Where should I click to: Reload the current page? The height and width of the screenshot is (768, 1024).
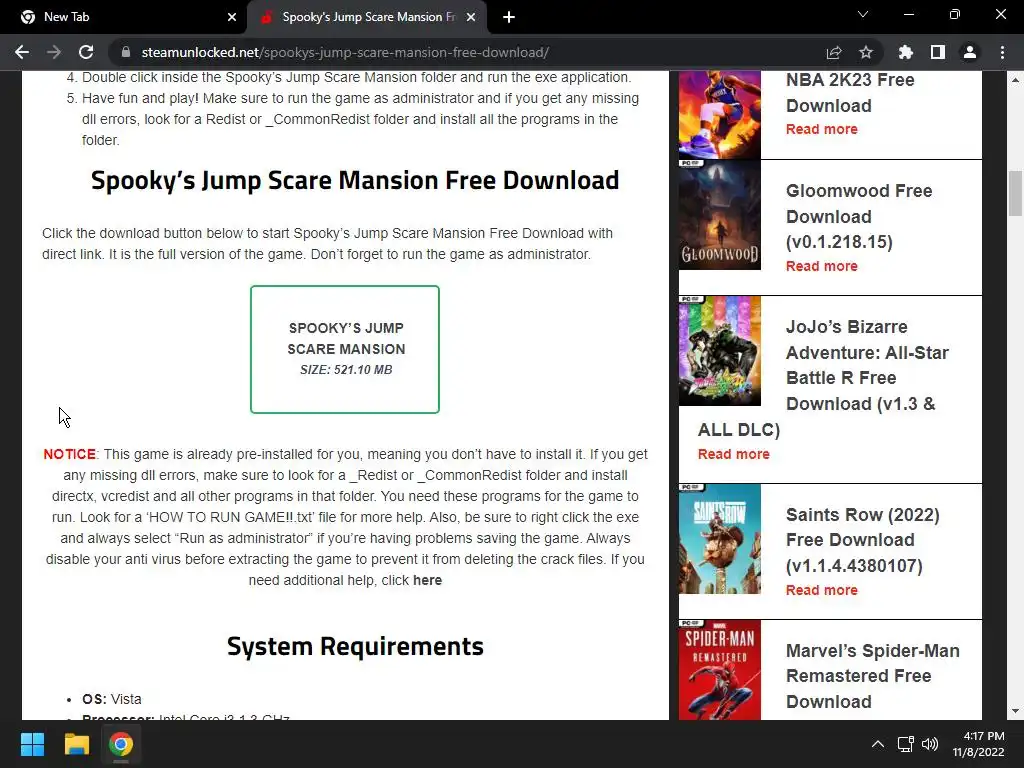click(86, 52)
